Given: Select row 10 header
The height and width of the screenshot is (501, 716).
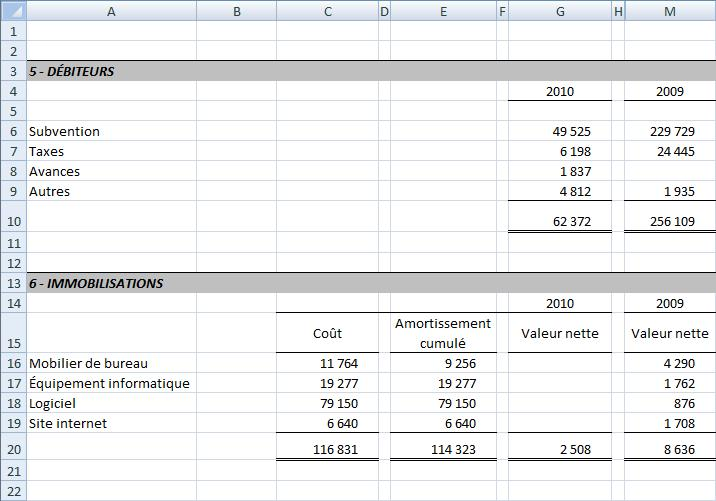Looking at the screenshot, I should [x=13, y=221].
